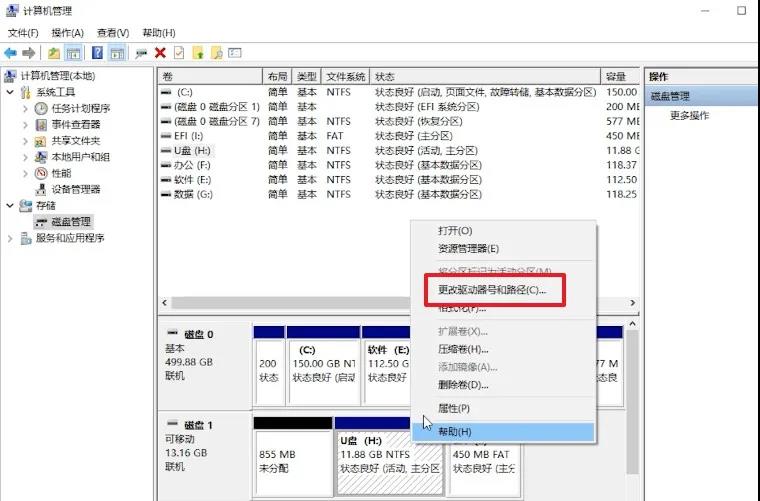Click the red X delete icon
This screenshot has width=760, height=501.
(160, 53)
